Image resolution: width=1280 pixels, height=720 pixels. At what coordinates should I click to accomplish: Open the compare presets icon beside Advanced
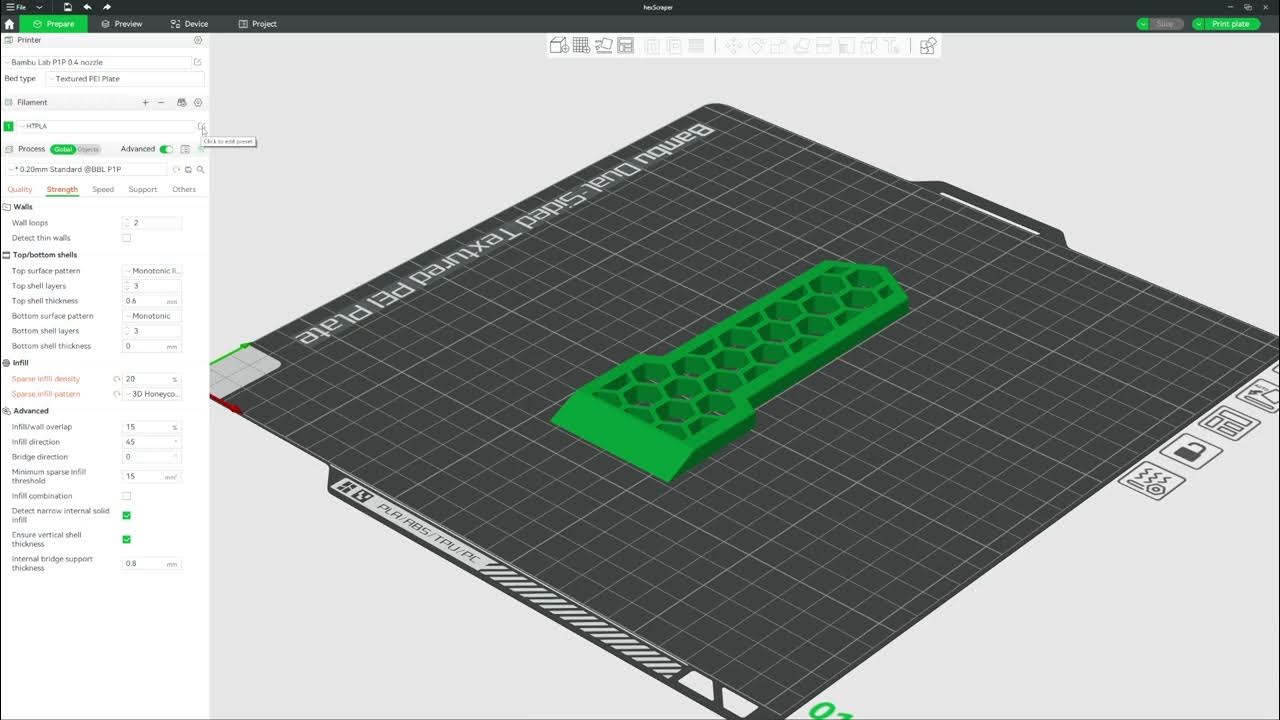[x=185, y=149]
